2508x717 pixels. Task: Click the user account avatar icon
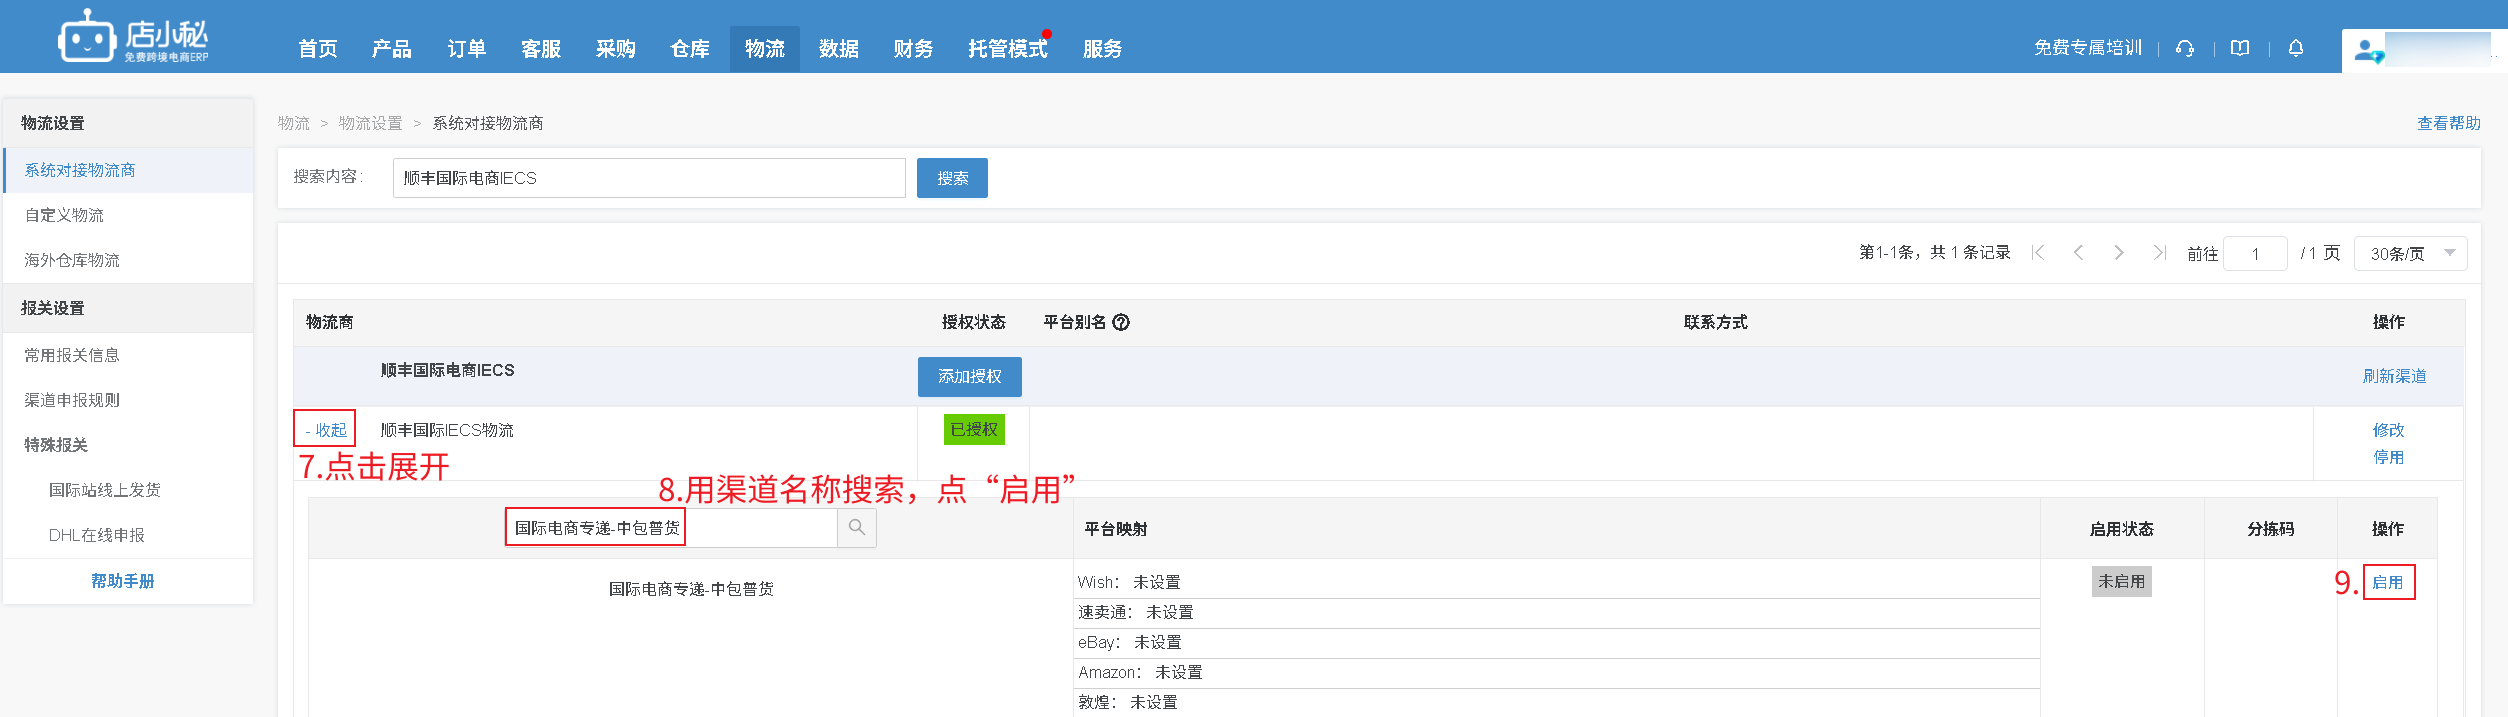[2367, 50]
